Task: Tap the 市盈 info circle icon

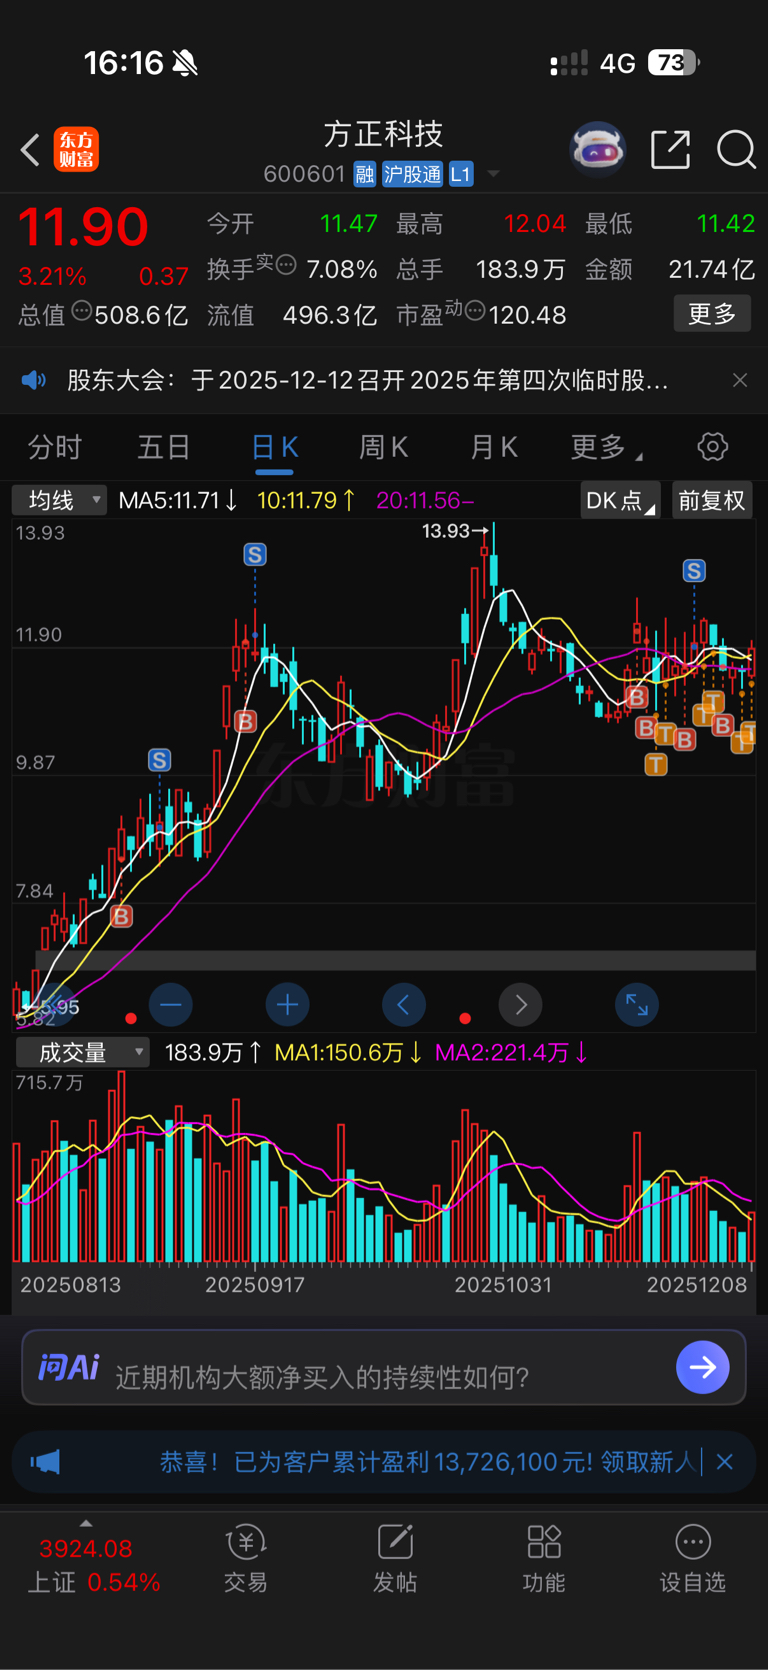Action: (475, 311)
